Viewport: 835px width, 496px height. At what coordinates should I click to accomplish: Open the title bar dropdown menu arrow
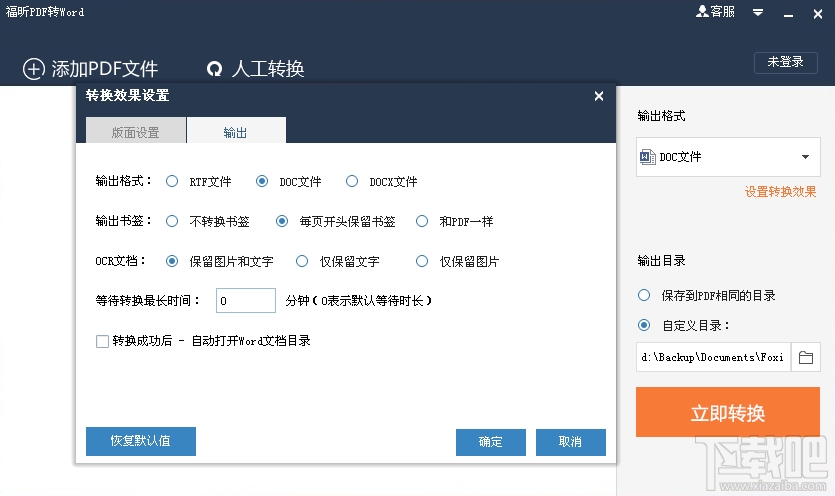tap(758, 12)
